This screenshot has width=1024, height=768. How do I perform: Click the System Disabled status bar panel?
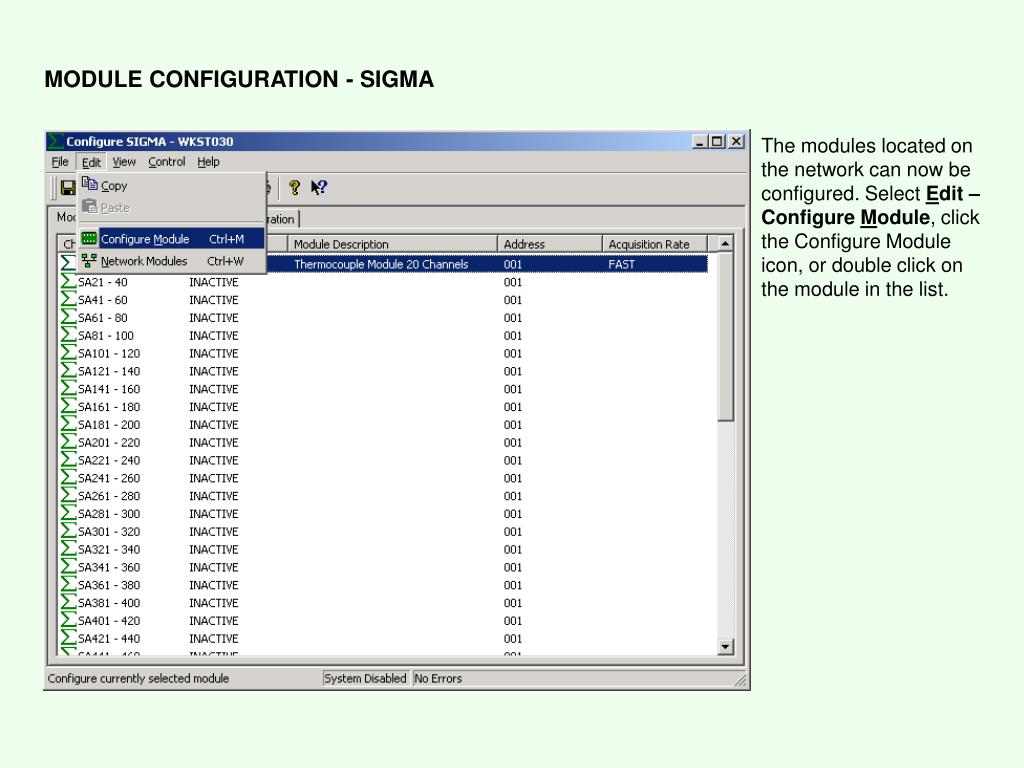click(365, 679)
